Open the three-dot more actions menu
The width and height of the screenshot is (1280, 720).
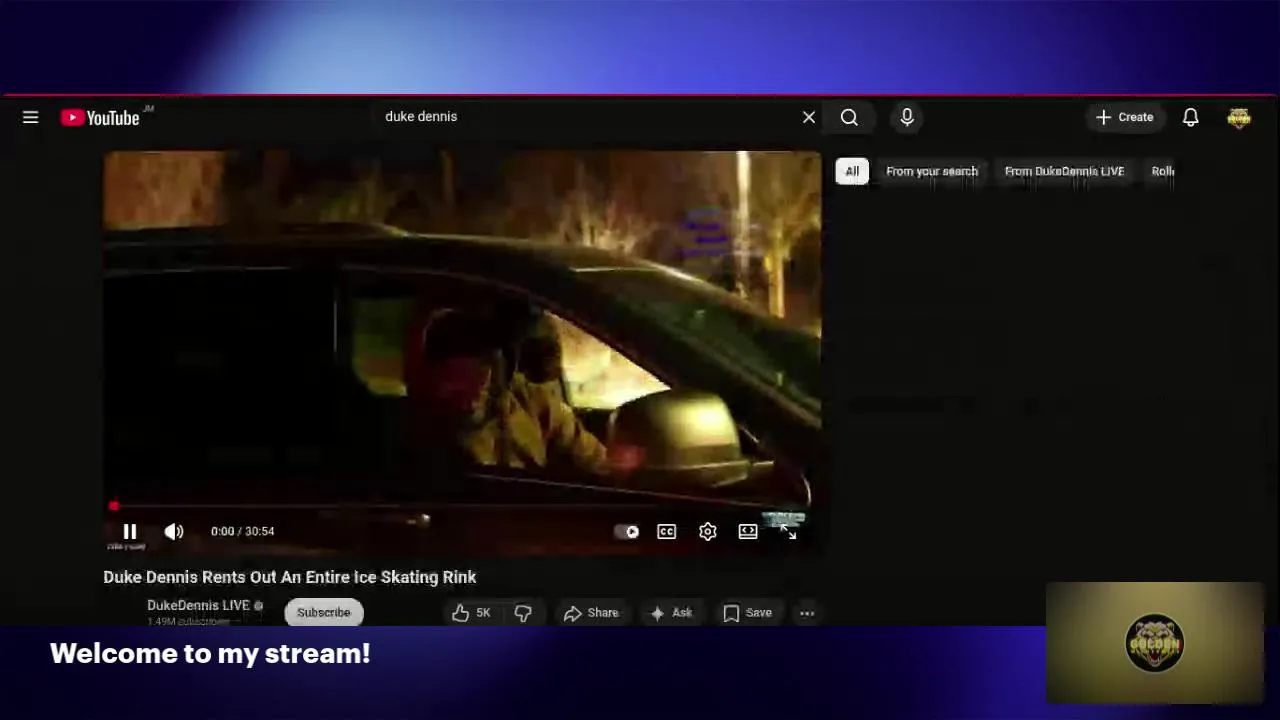pos(807,613)
